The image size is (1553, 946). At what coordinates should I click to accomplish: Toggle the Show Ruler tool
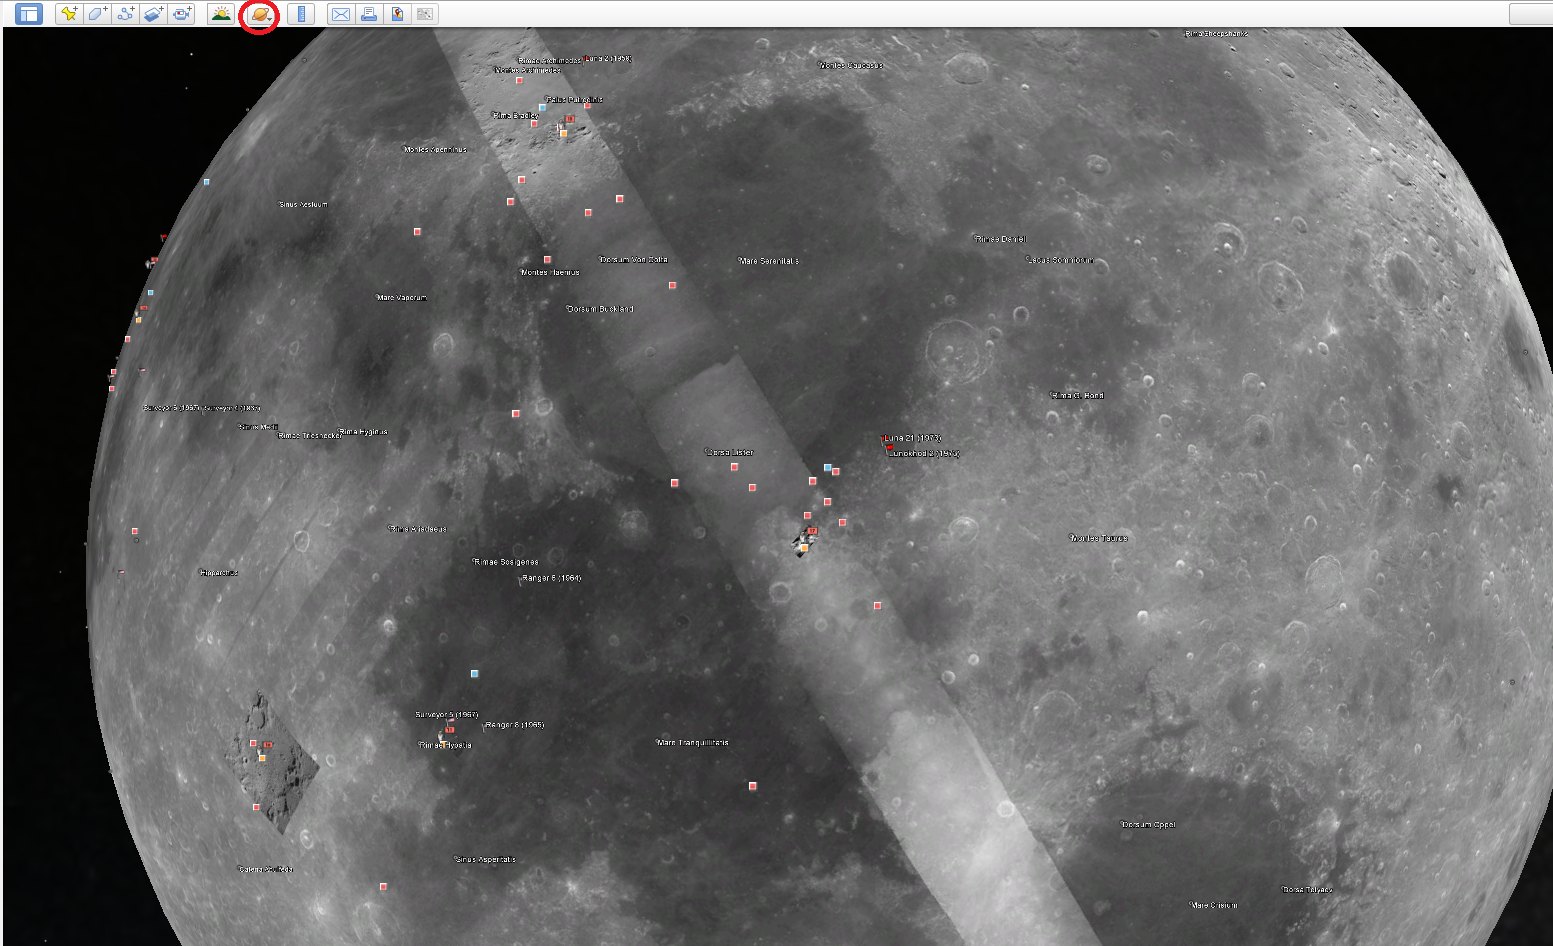301,14
